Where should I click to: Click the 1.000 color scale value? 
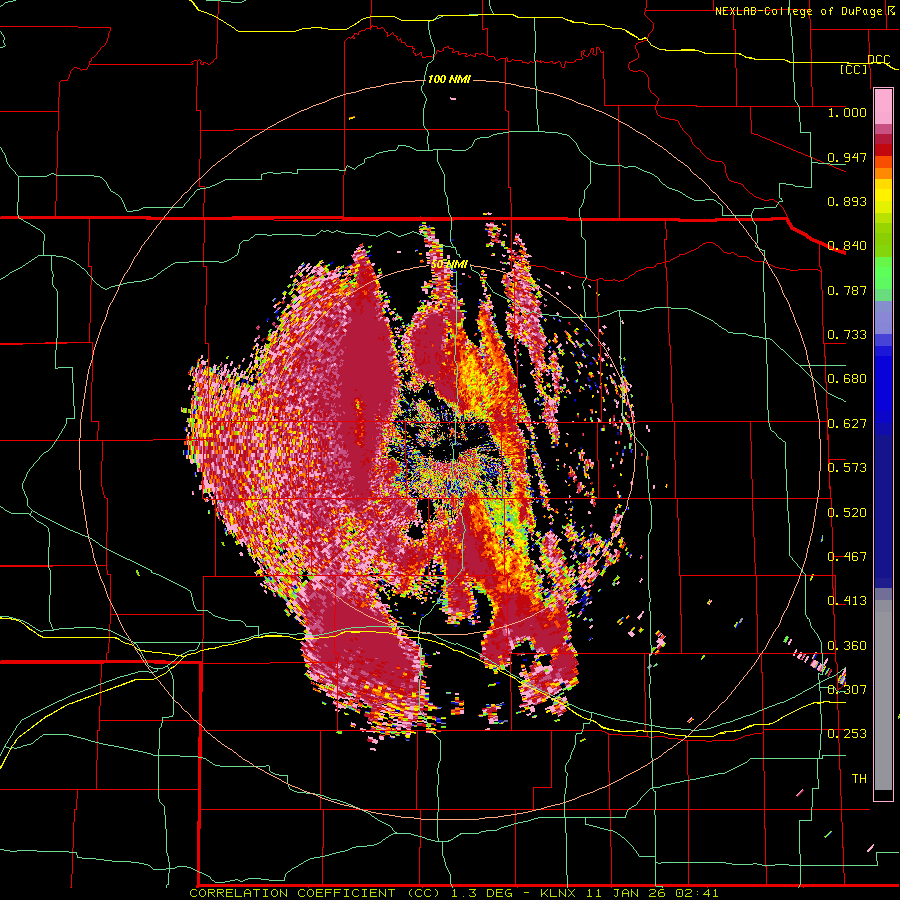(847, 112)
